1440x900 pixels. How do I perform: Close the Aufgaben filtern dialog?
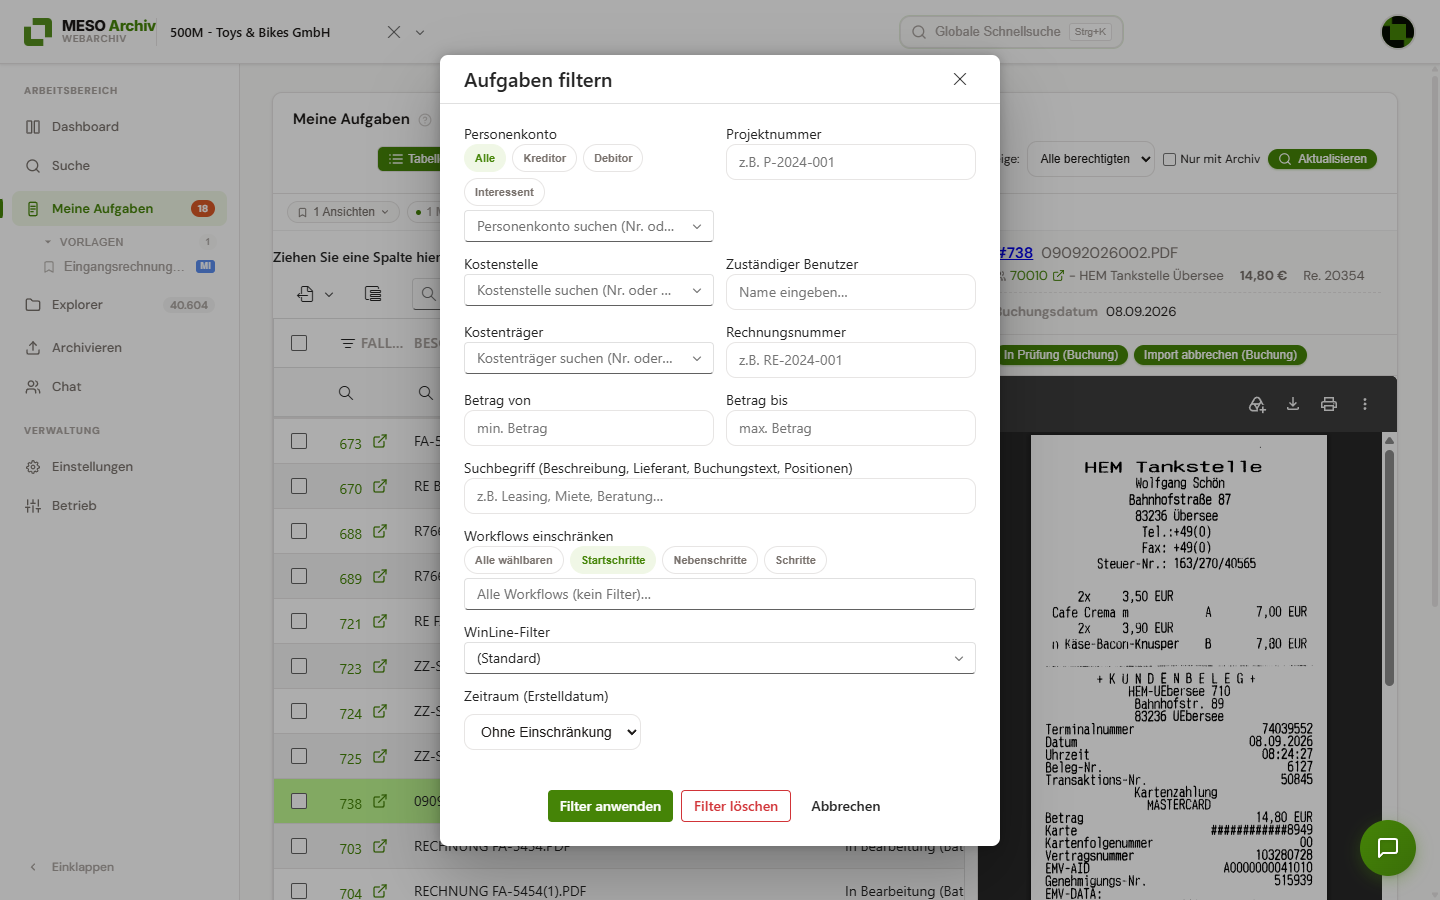click(960, 79)
